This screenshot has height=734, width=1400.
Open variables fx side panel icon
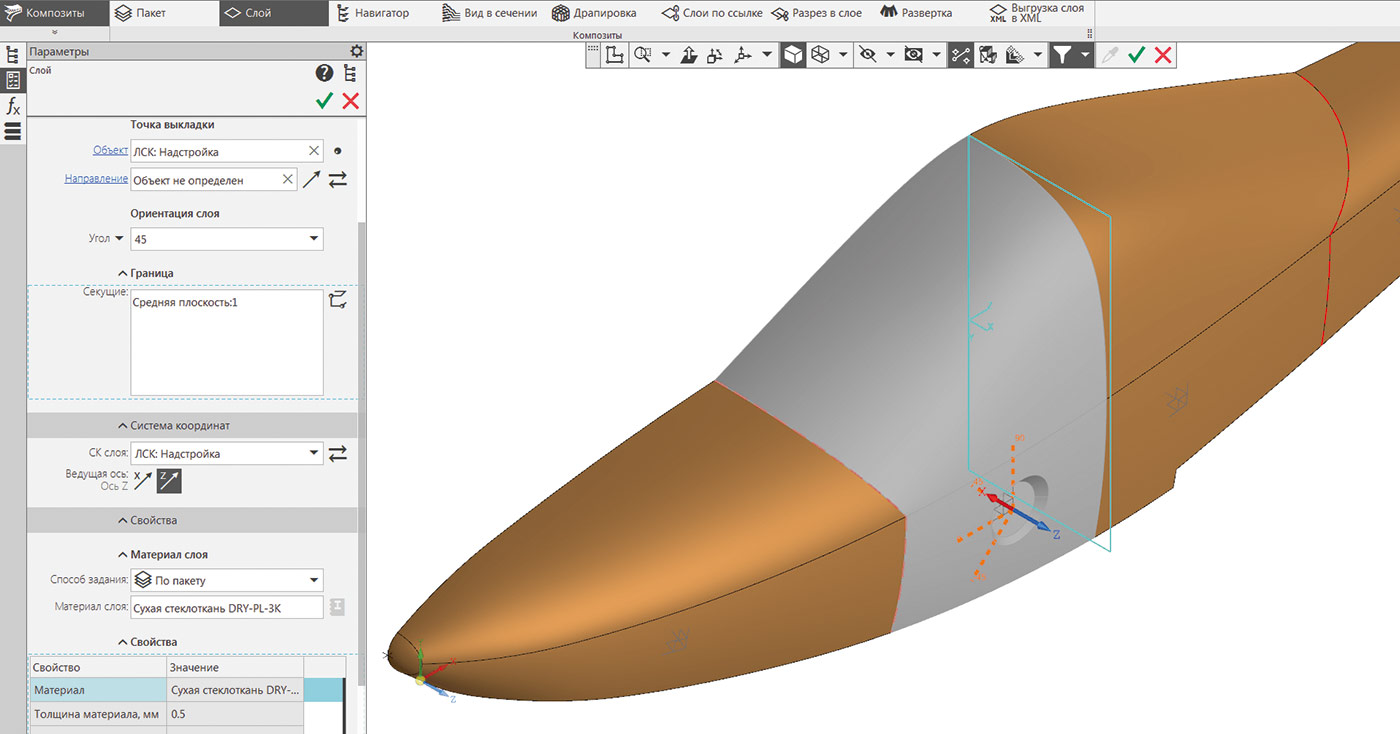tap(13, 106)
